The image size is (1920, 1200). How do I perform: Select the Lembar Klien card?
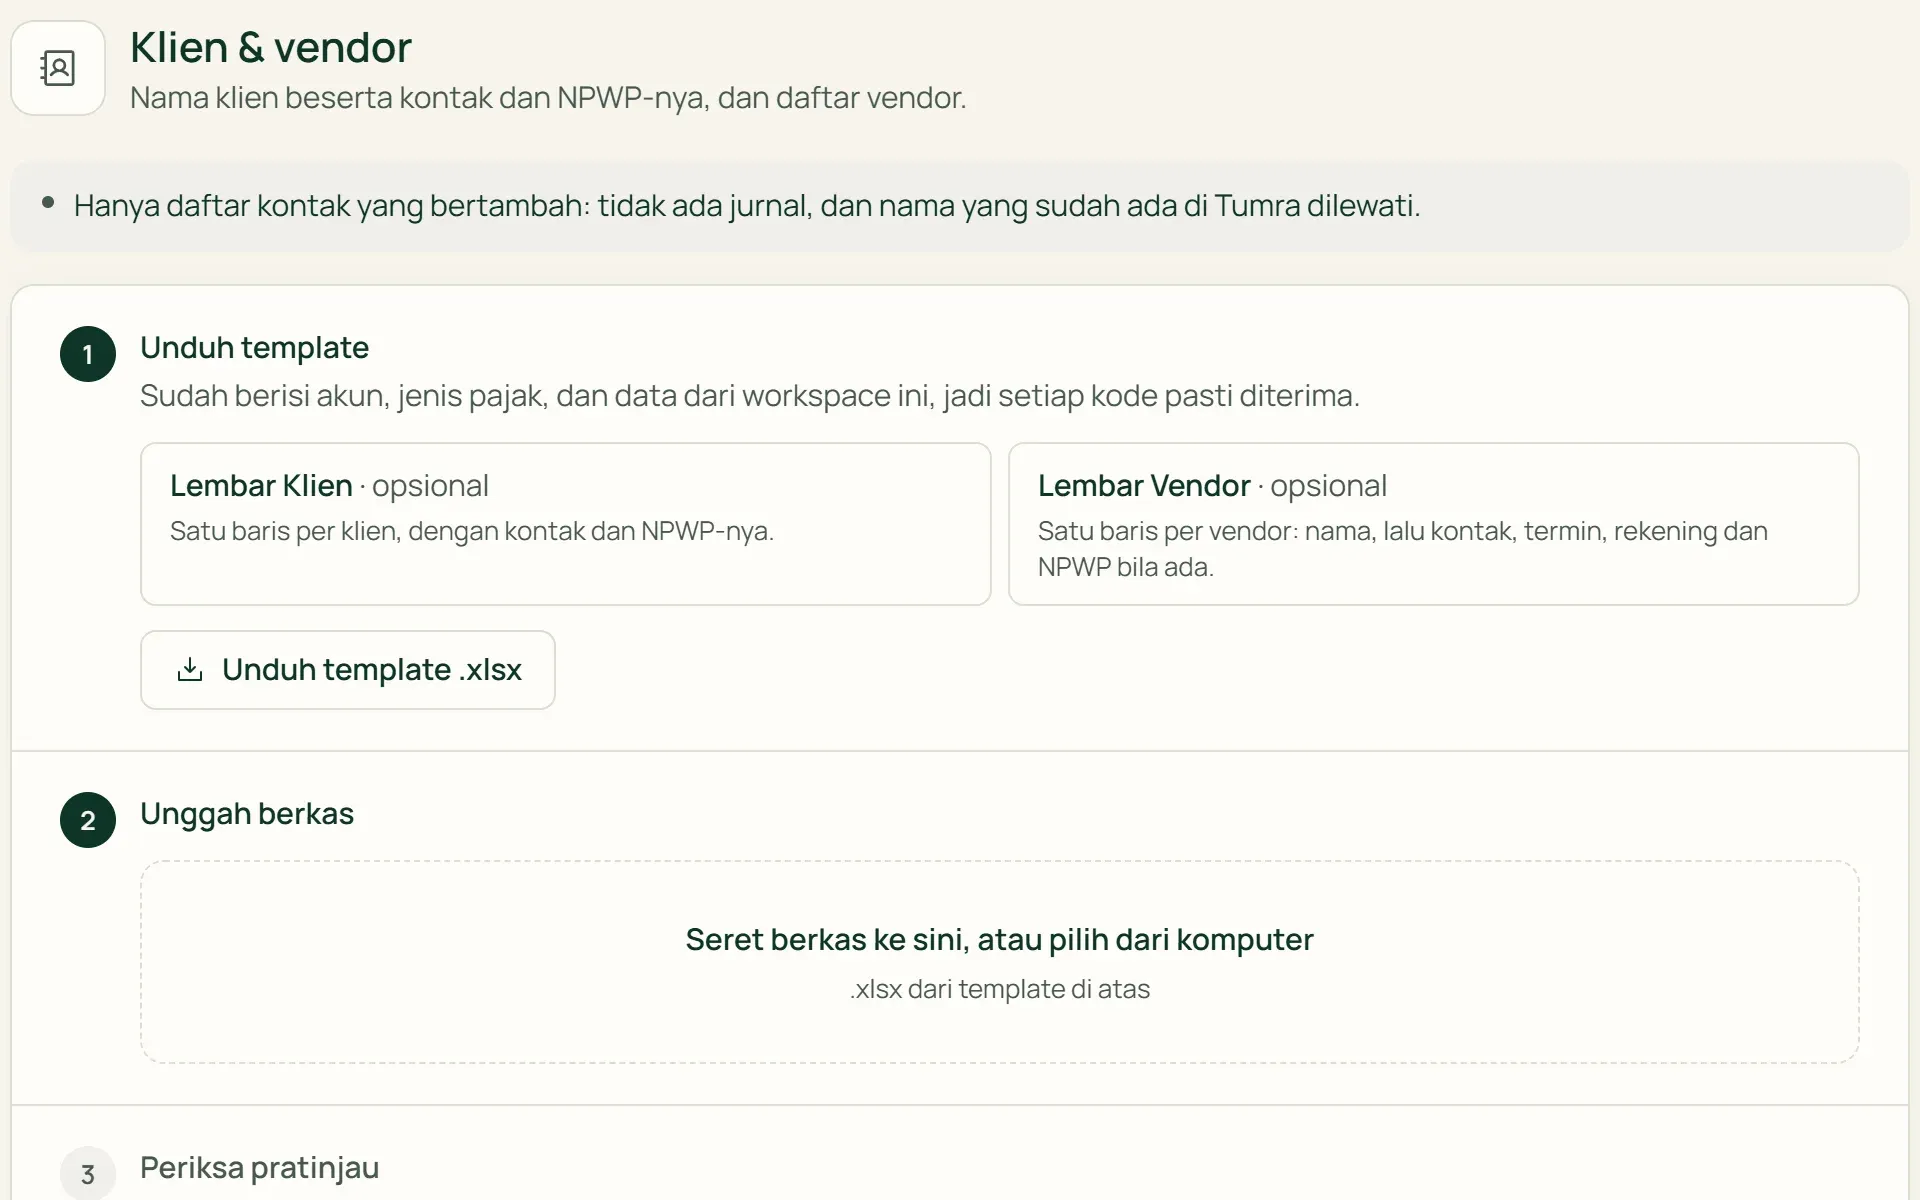point(566,524)
